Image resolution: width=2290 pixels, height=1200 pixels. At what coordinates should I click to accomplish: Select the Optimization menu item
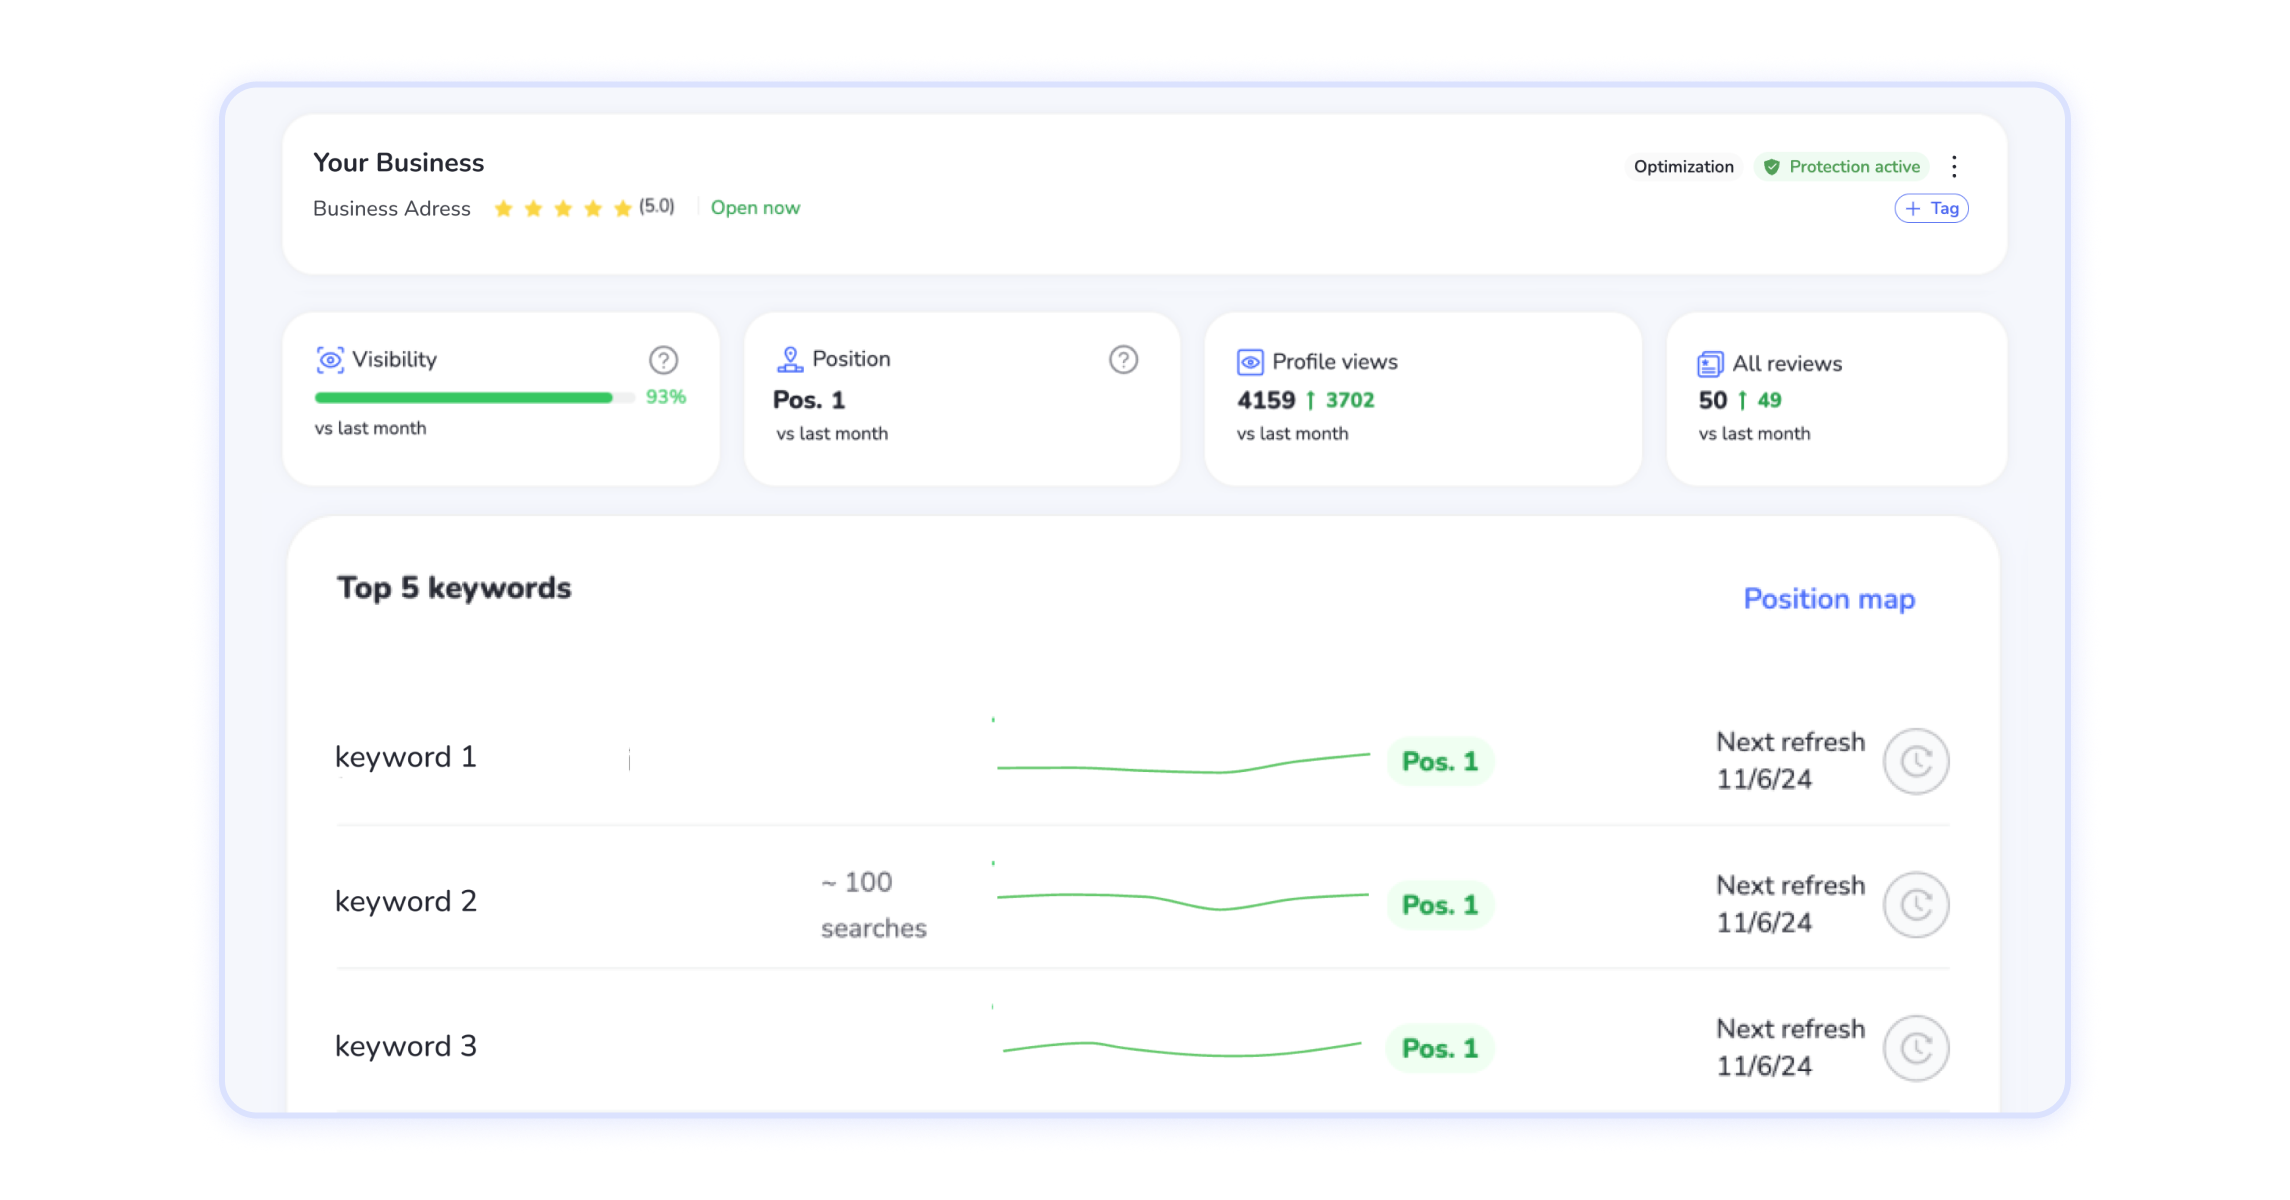point(1684,166)
